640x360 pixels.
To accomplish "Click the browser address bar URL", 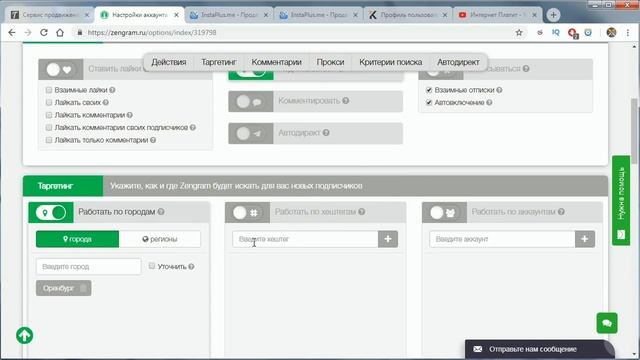I will (152, 33).
